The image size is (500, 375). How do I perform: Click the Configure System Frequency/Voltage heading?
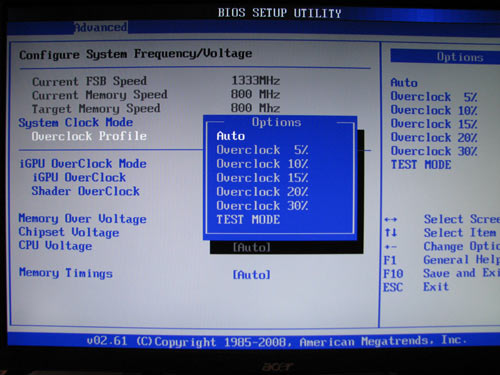pos(136,54)
